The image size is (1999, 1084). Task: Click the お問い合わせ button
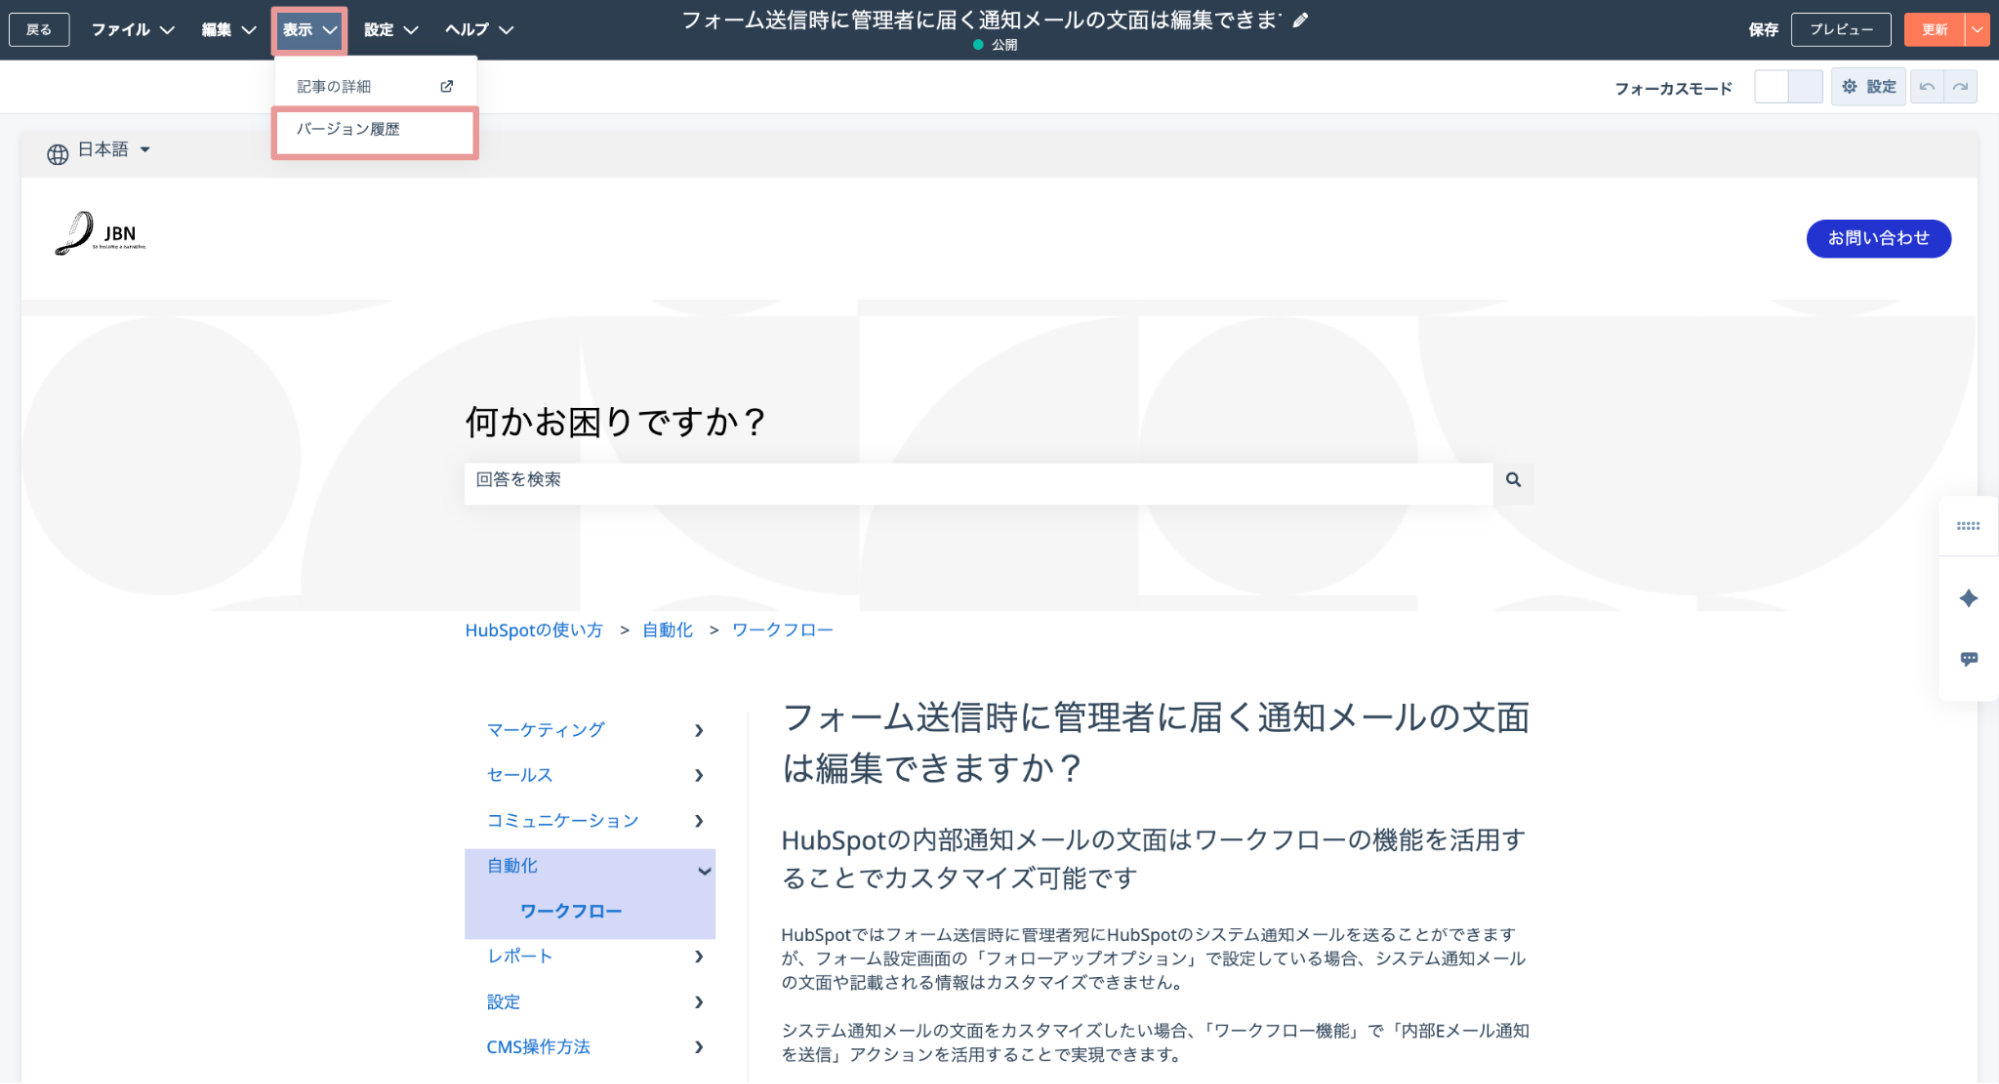[1877, 238]
